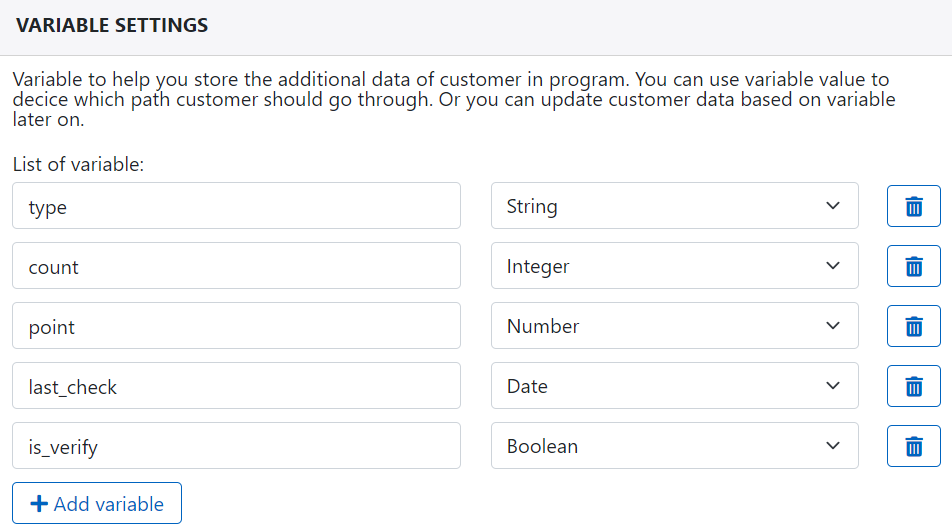Open the Integer type dropdown

tap(674, 266)
